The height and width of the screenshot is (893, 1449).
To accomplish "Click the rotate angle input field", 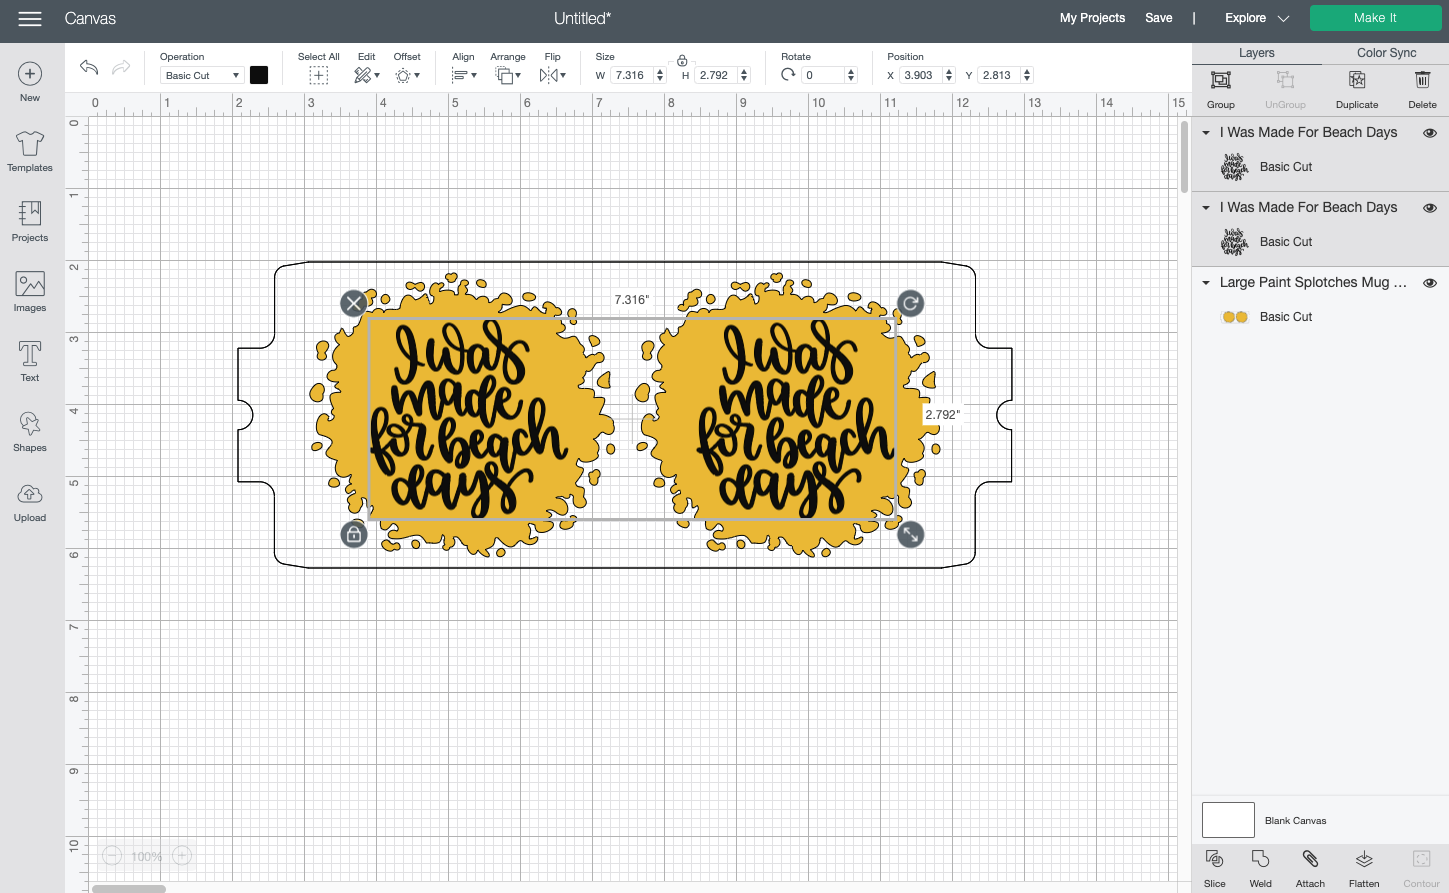I will (824, 75).
